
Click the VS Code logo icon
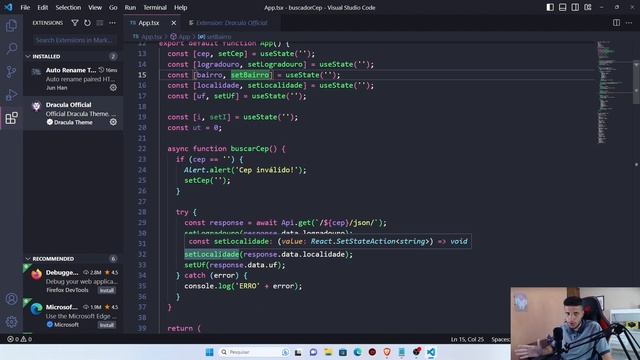(x=8, y=7)
